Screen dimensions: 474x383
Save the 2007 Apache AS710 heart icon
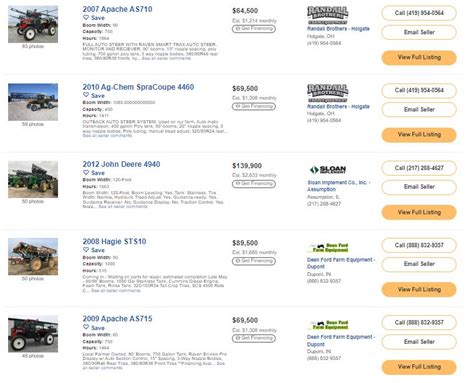86,18
